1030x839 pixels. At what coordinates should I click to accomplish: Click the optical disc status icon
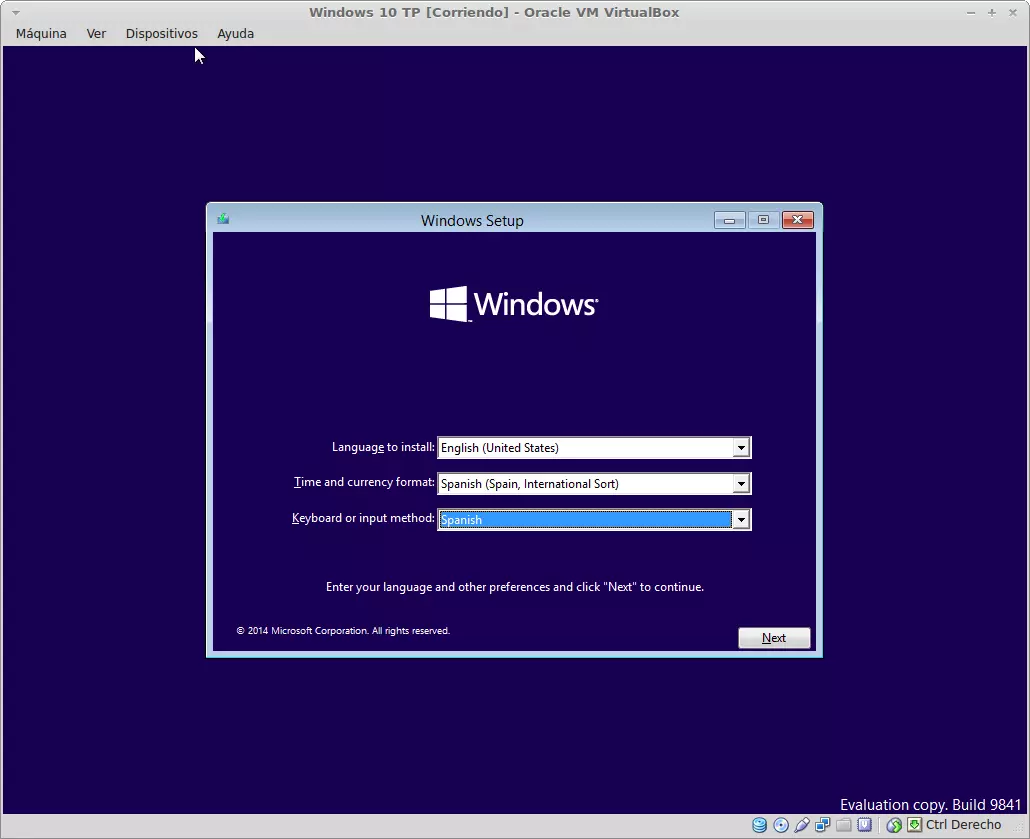(x=781, y=825)
